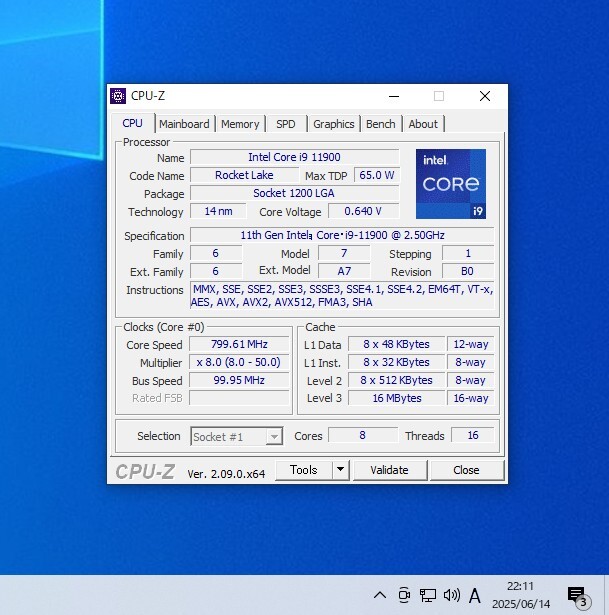609x615 pixels.
Task: Click the Tools button
Action: pos(304,470)
